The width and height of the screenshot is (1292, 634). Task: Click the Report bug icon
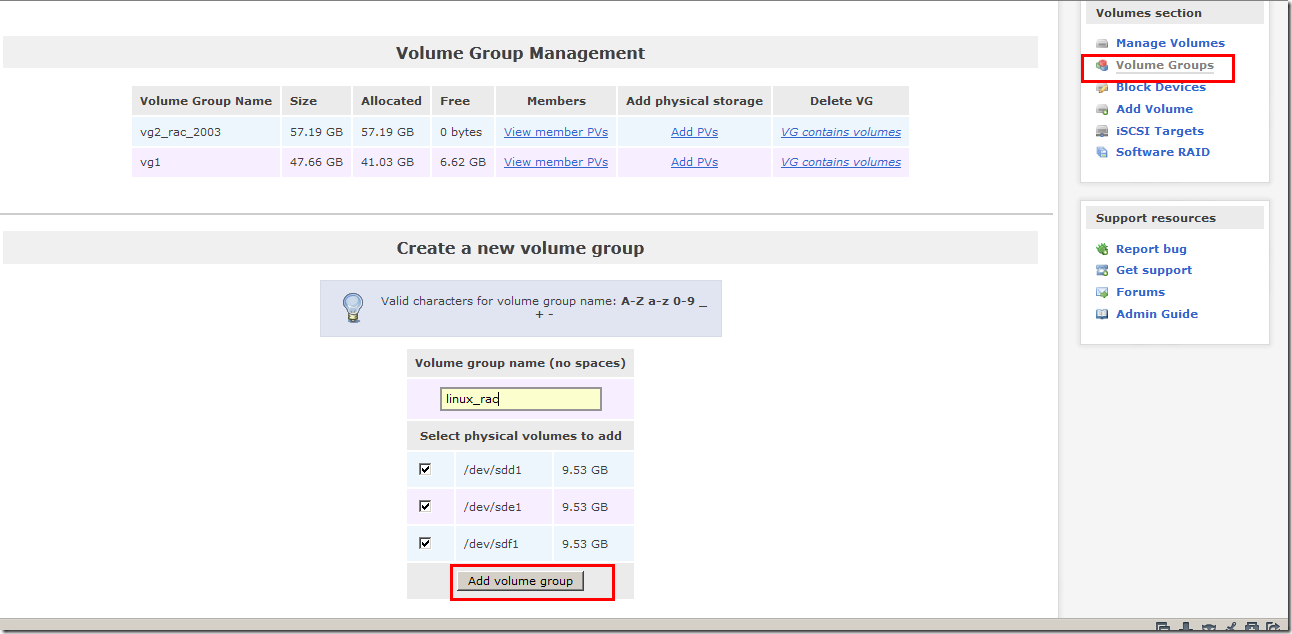coord(1101,248)
